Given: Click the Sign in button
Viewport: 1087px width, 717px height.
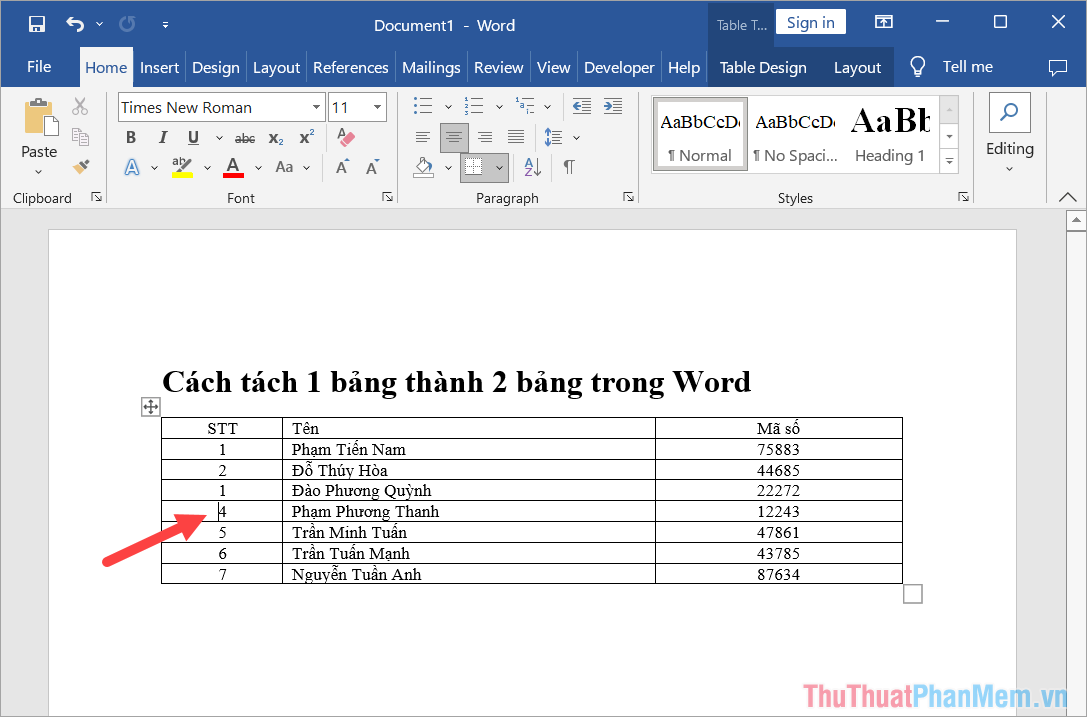Looking at the screenshot, I should 810,21.
